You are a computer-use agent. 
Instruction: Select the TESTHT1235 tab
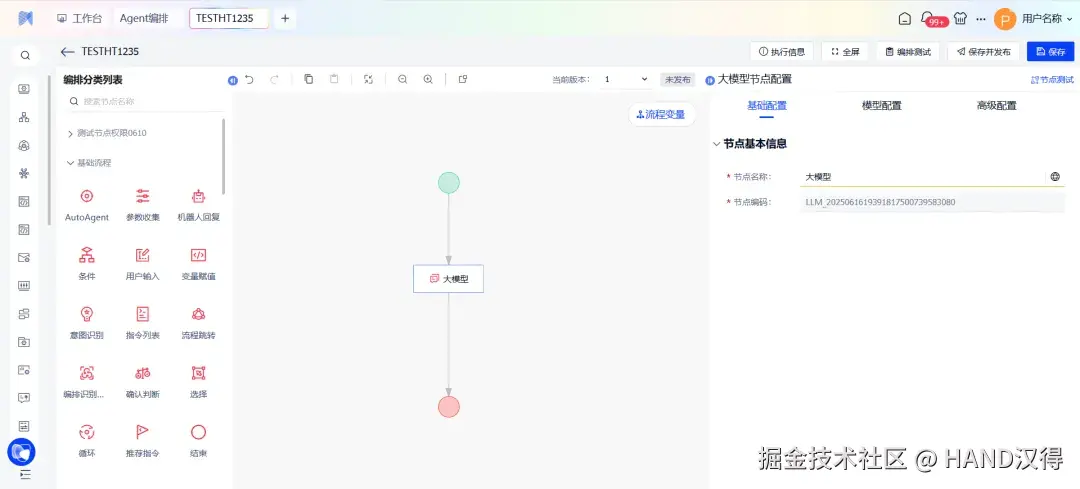click(229, 19)
